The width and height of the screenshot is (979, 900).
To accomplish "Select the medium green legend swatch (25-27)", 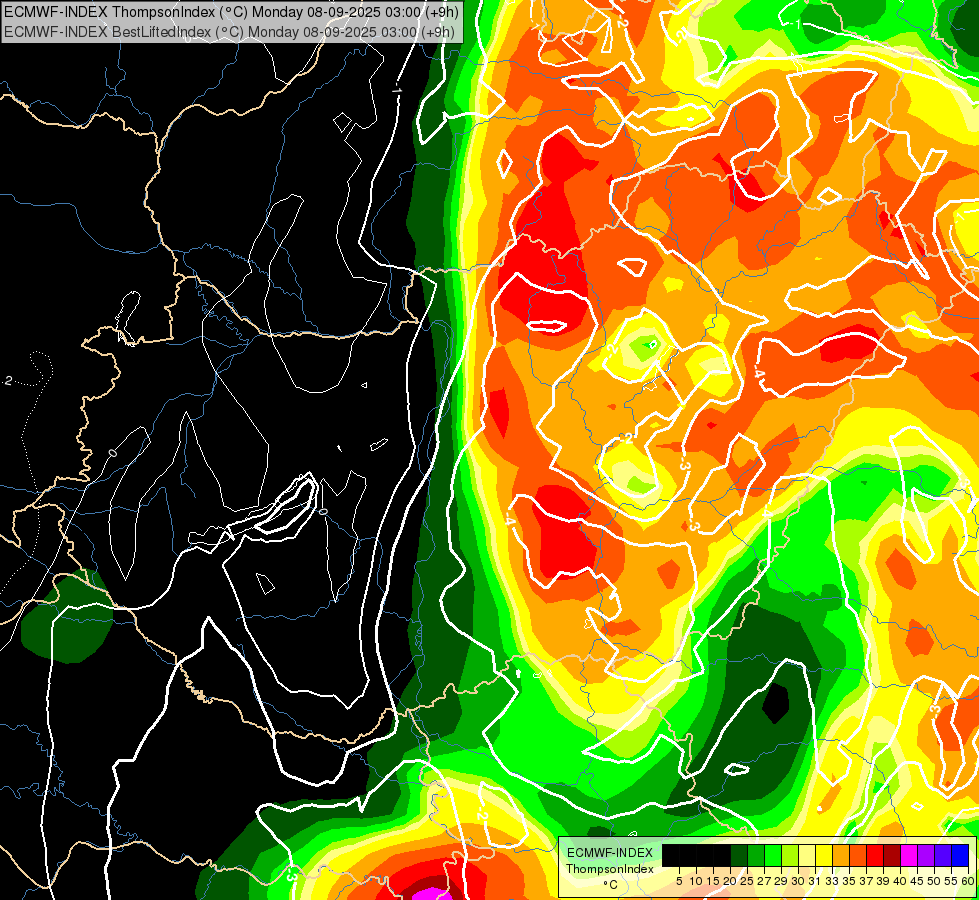I will tap(755, 855).
